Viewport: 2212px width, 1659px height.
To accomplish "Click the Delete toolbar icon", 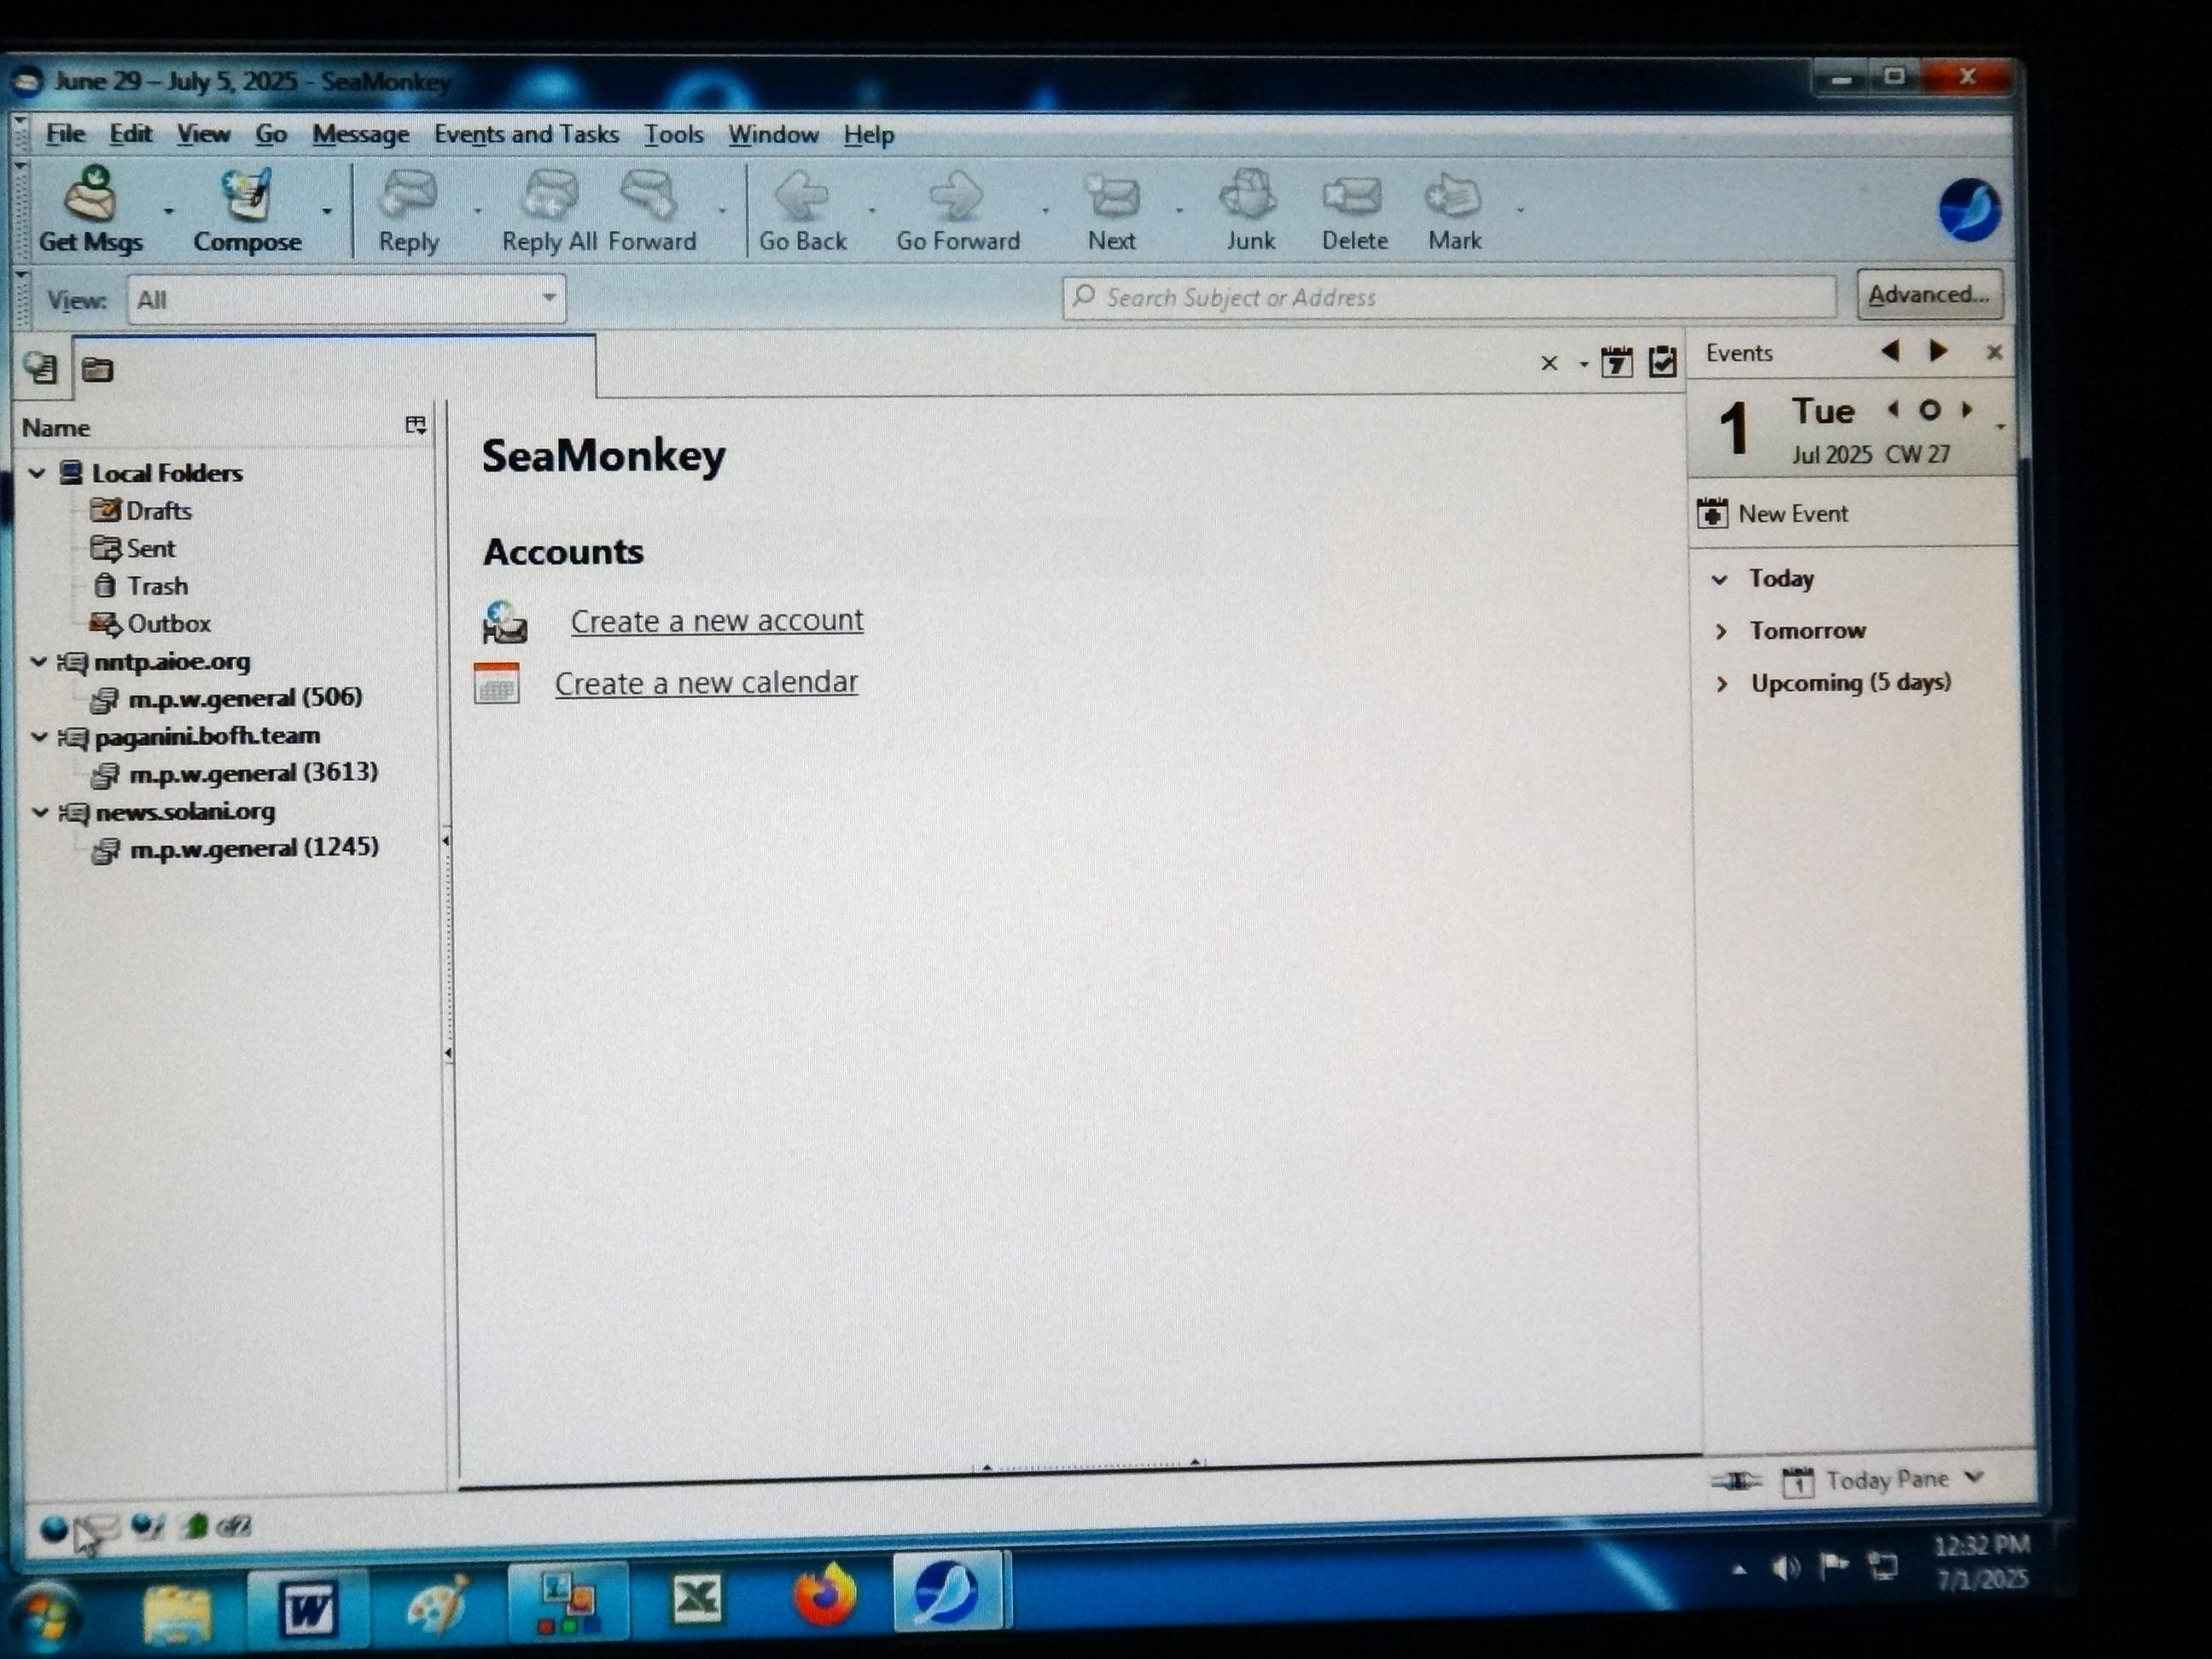I will point(1354,196).
